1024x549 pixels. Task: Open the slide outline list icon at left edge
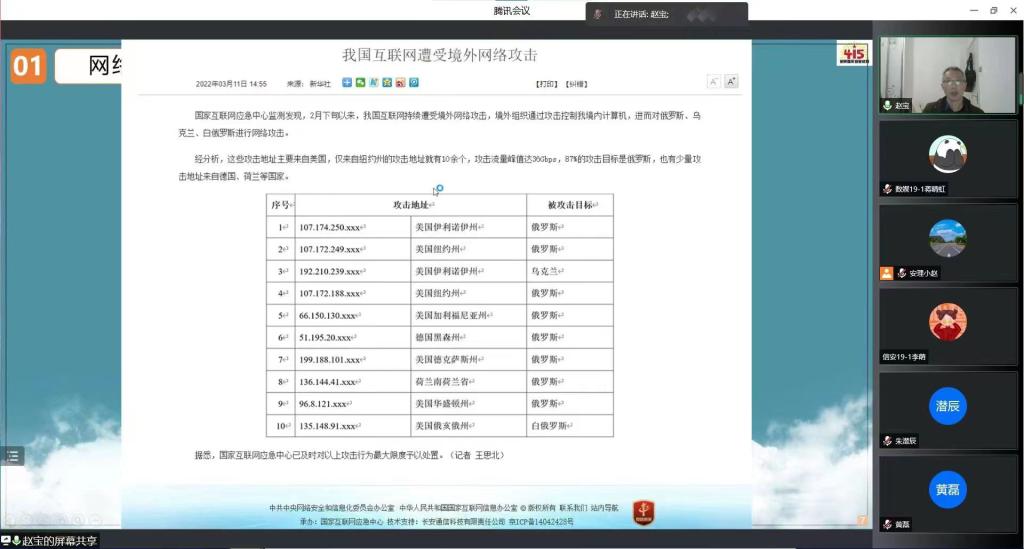[x=12, y=456]
